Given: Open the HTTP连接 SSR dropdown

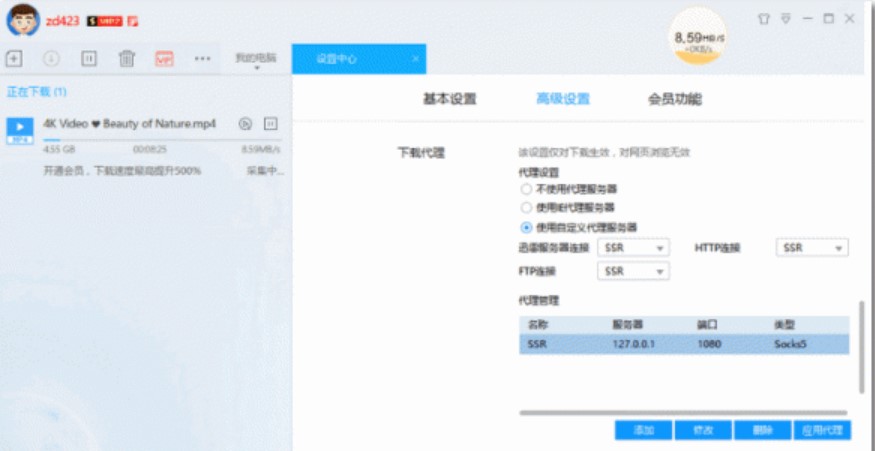Looking at the screenshot, I should coord(812,248).
